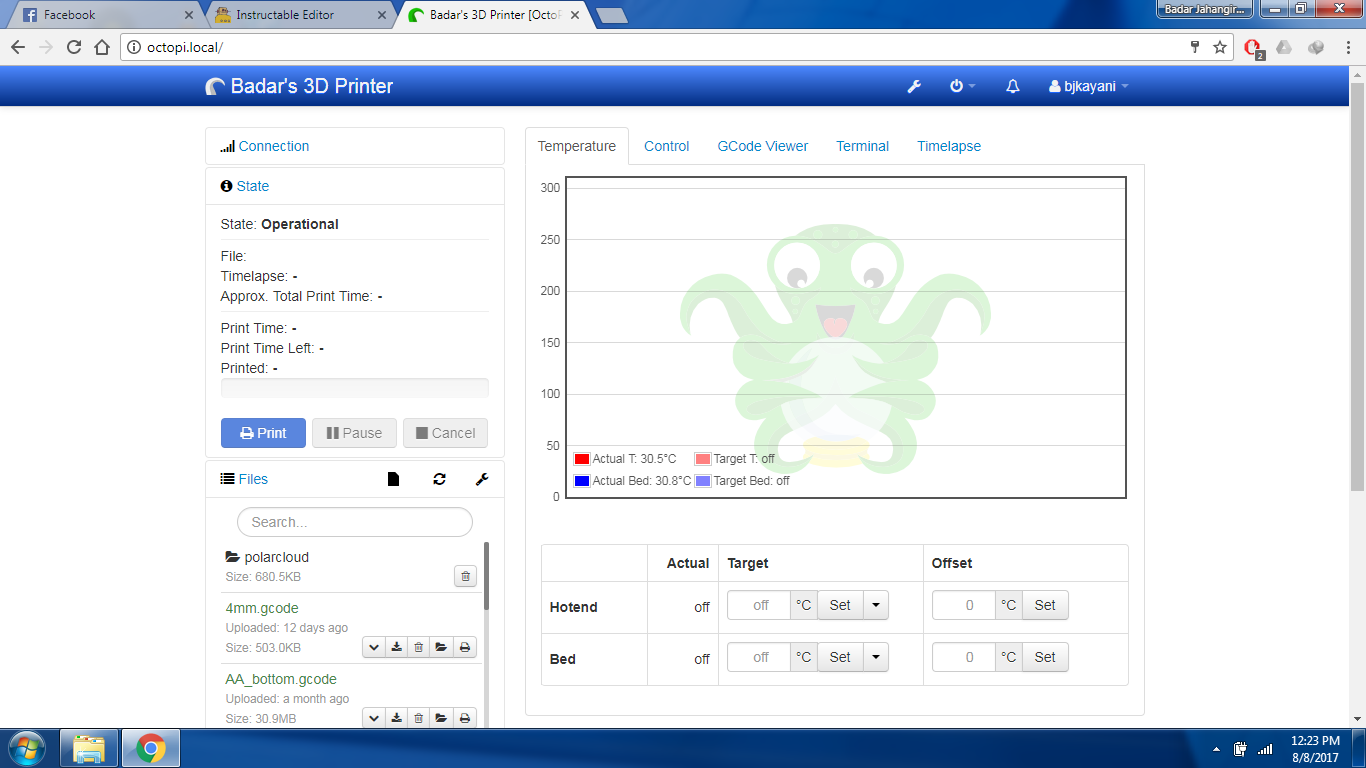
Task: Open File Explorer from the taskbar
Action: 89,748
